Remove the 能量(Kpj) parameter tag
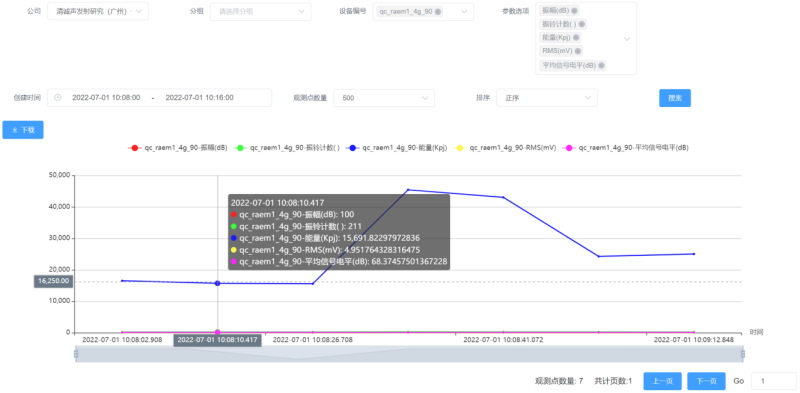This screenshot has height=393, width=800. [x=576, y=37]
